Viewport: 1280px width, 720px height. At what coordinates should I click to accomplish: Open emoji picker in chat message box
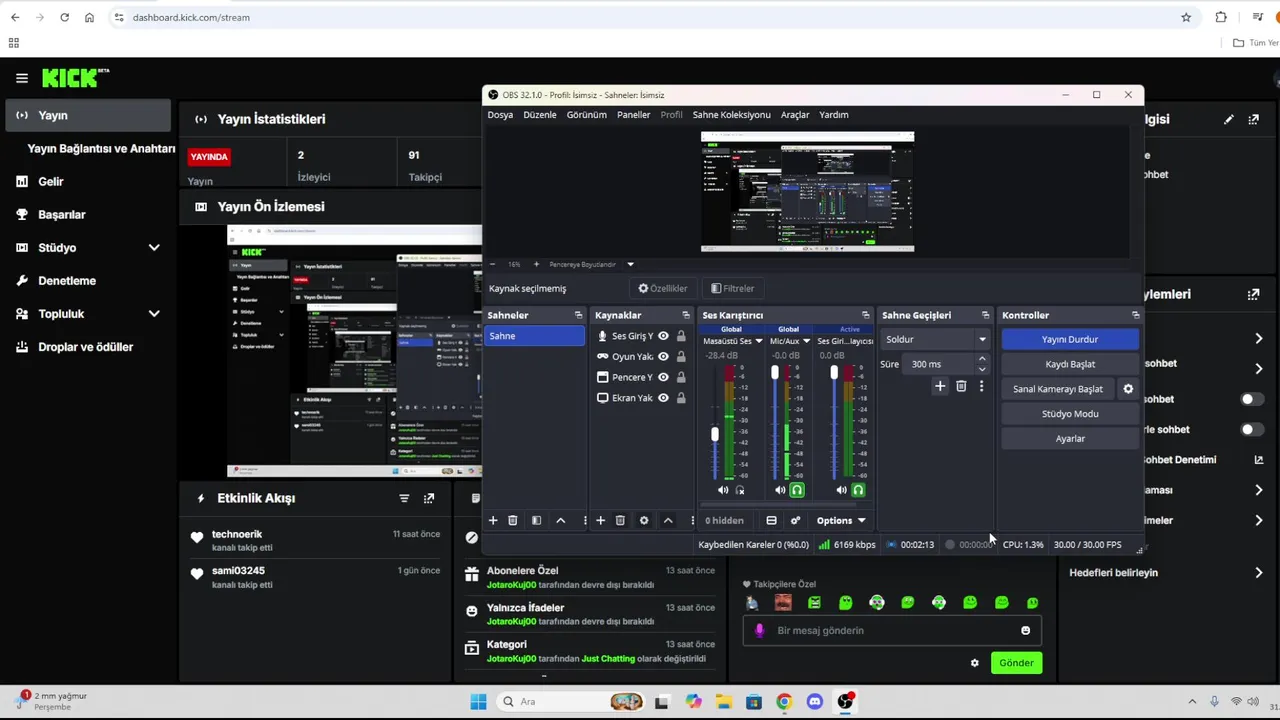1025,630
